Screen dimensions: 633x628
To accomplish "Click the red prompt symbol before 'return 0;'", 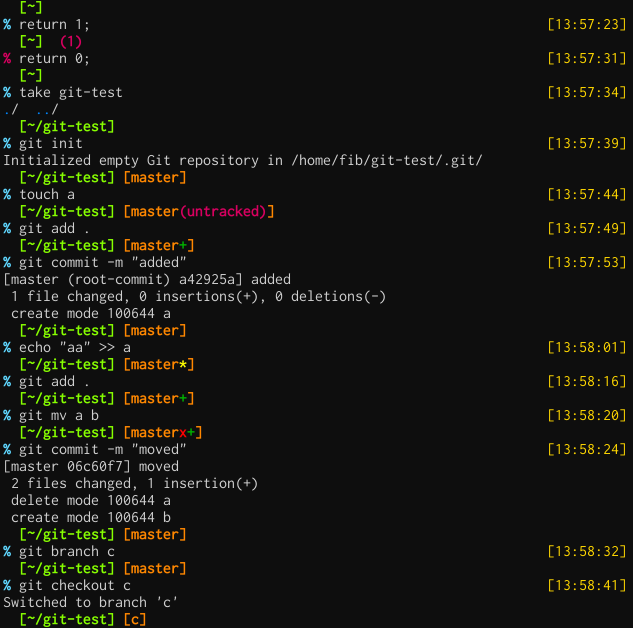I will coord(7,59).
